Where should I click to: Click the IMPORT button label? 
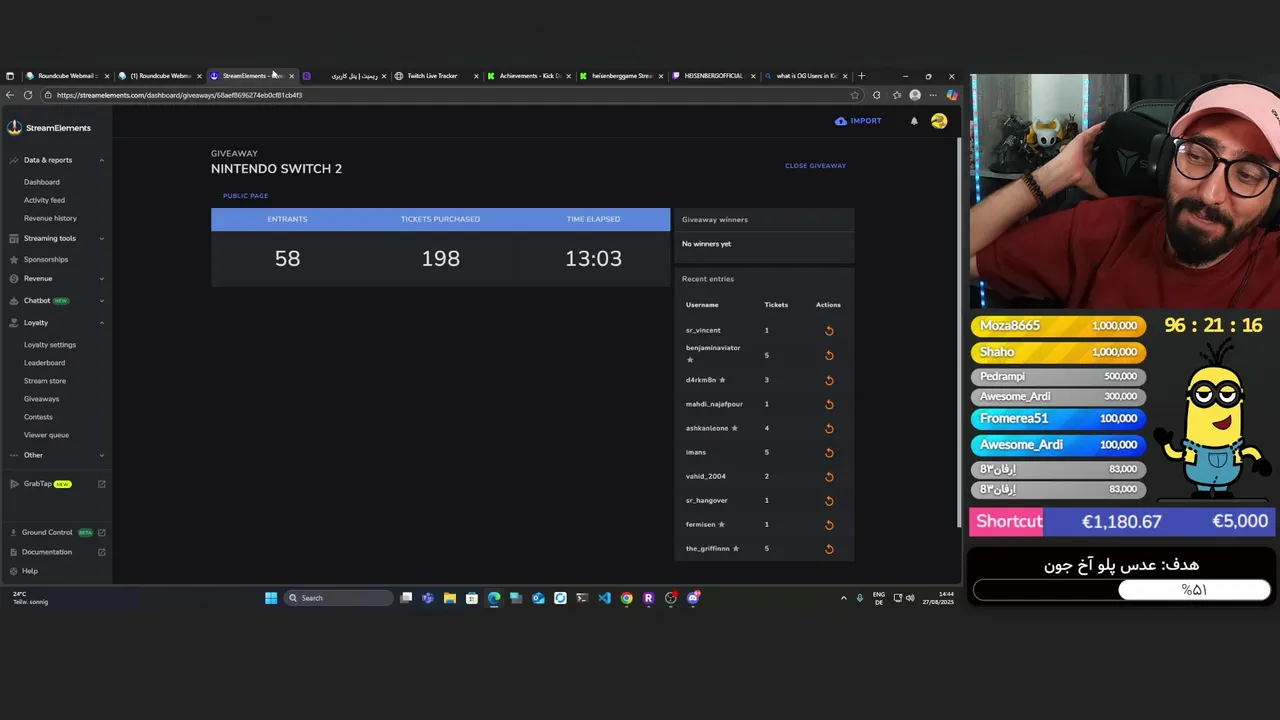pyautogui.click(x=866, y=121)
